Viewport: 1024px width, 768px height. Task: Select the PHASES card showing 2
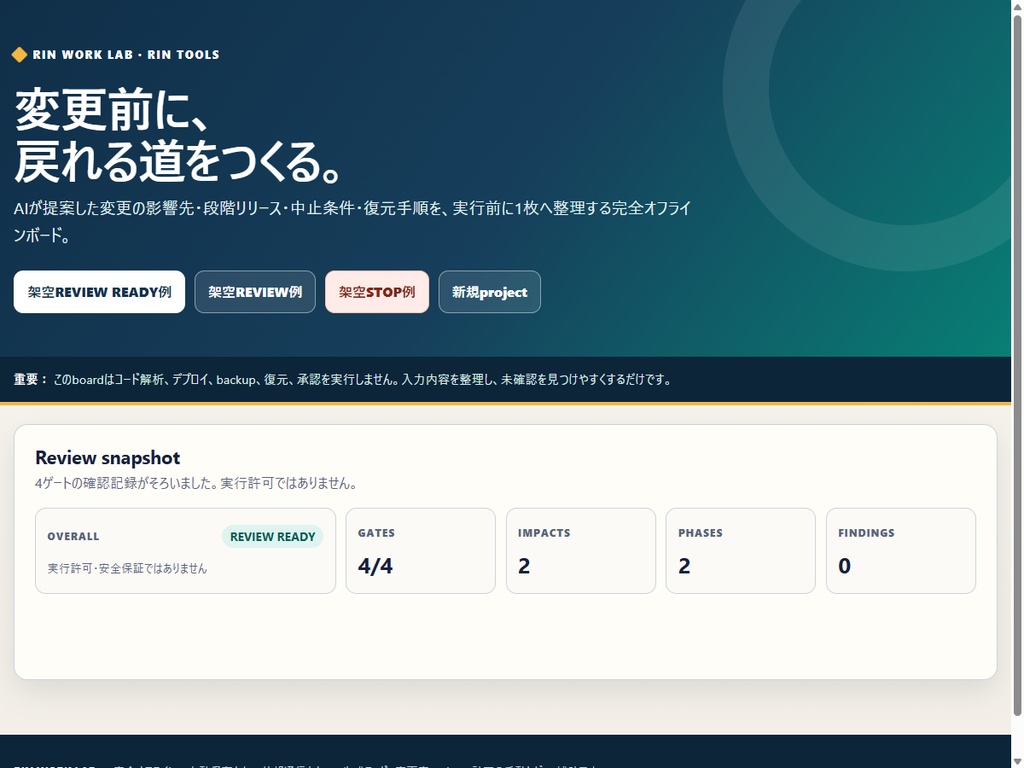point(741,551)
